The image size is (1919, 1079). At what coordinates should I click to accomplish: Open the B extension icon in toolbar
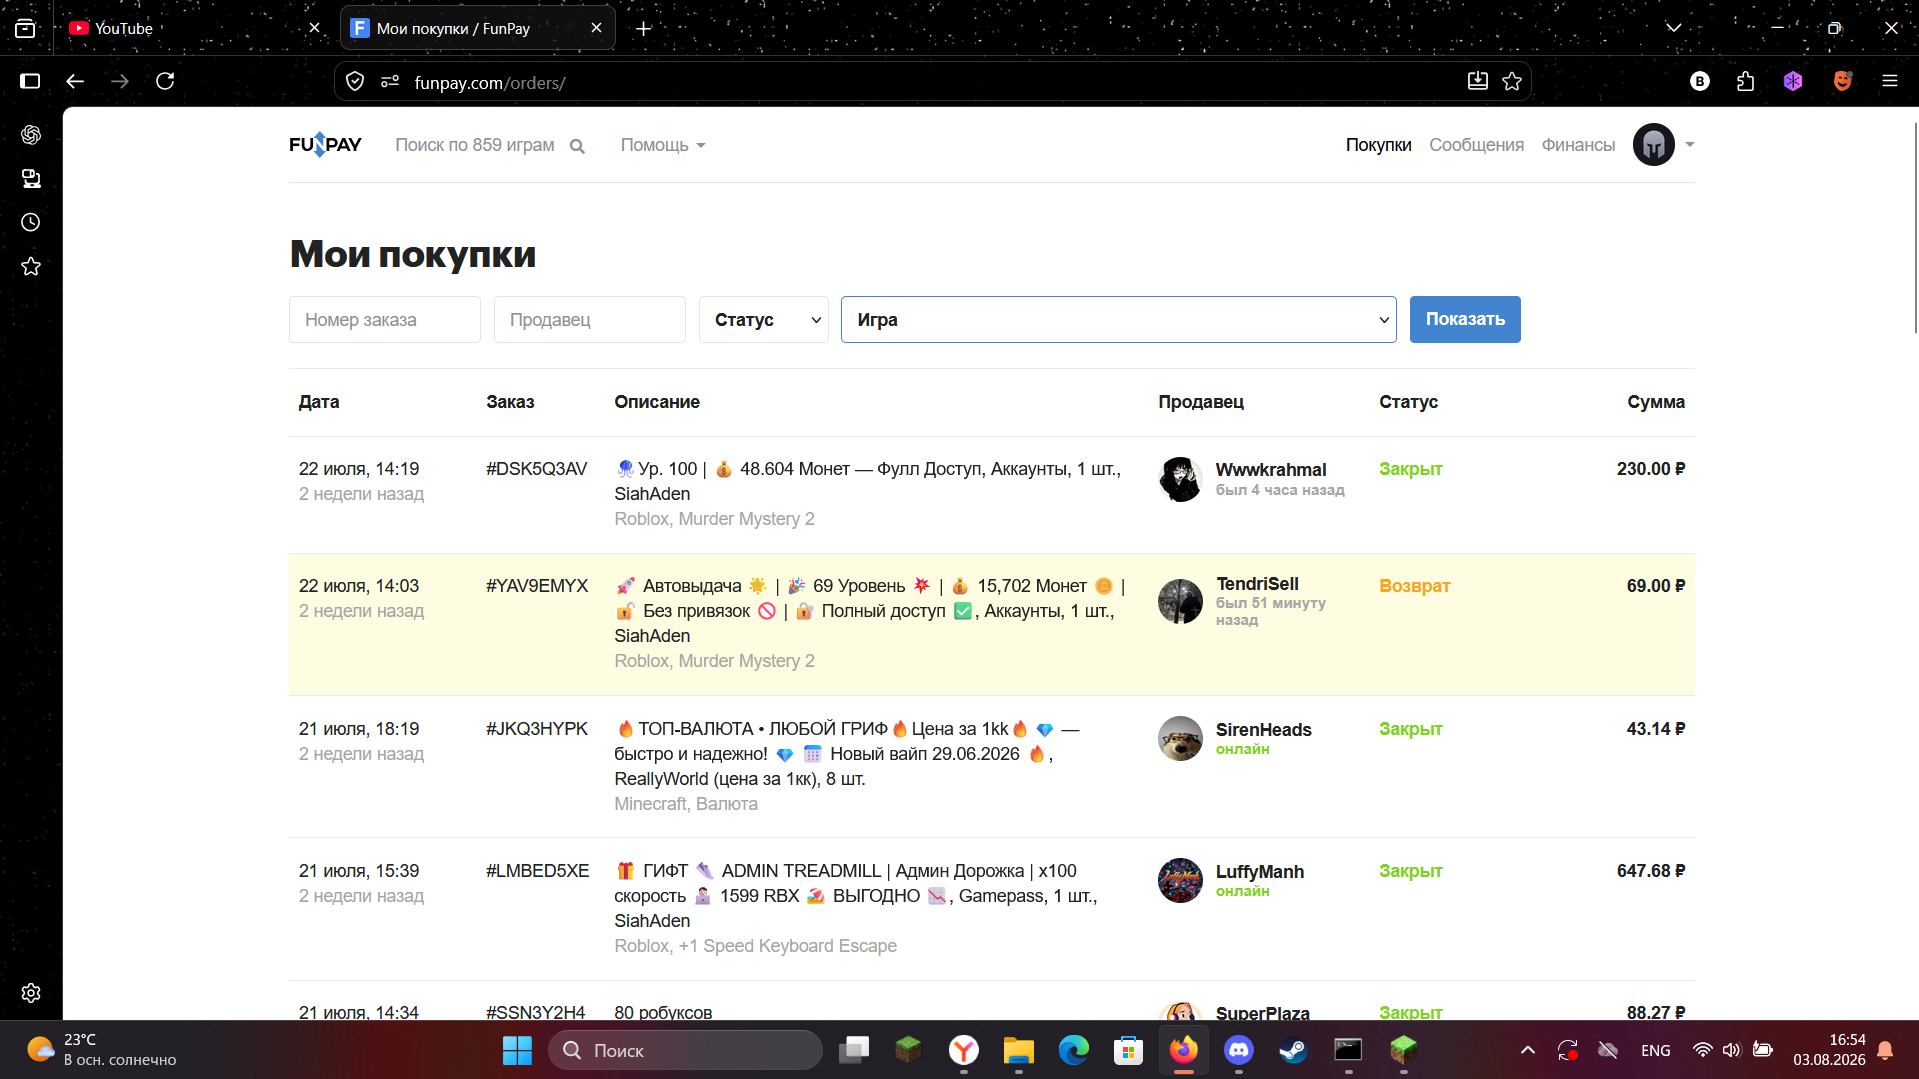[x=1700, y=81]
